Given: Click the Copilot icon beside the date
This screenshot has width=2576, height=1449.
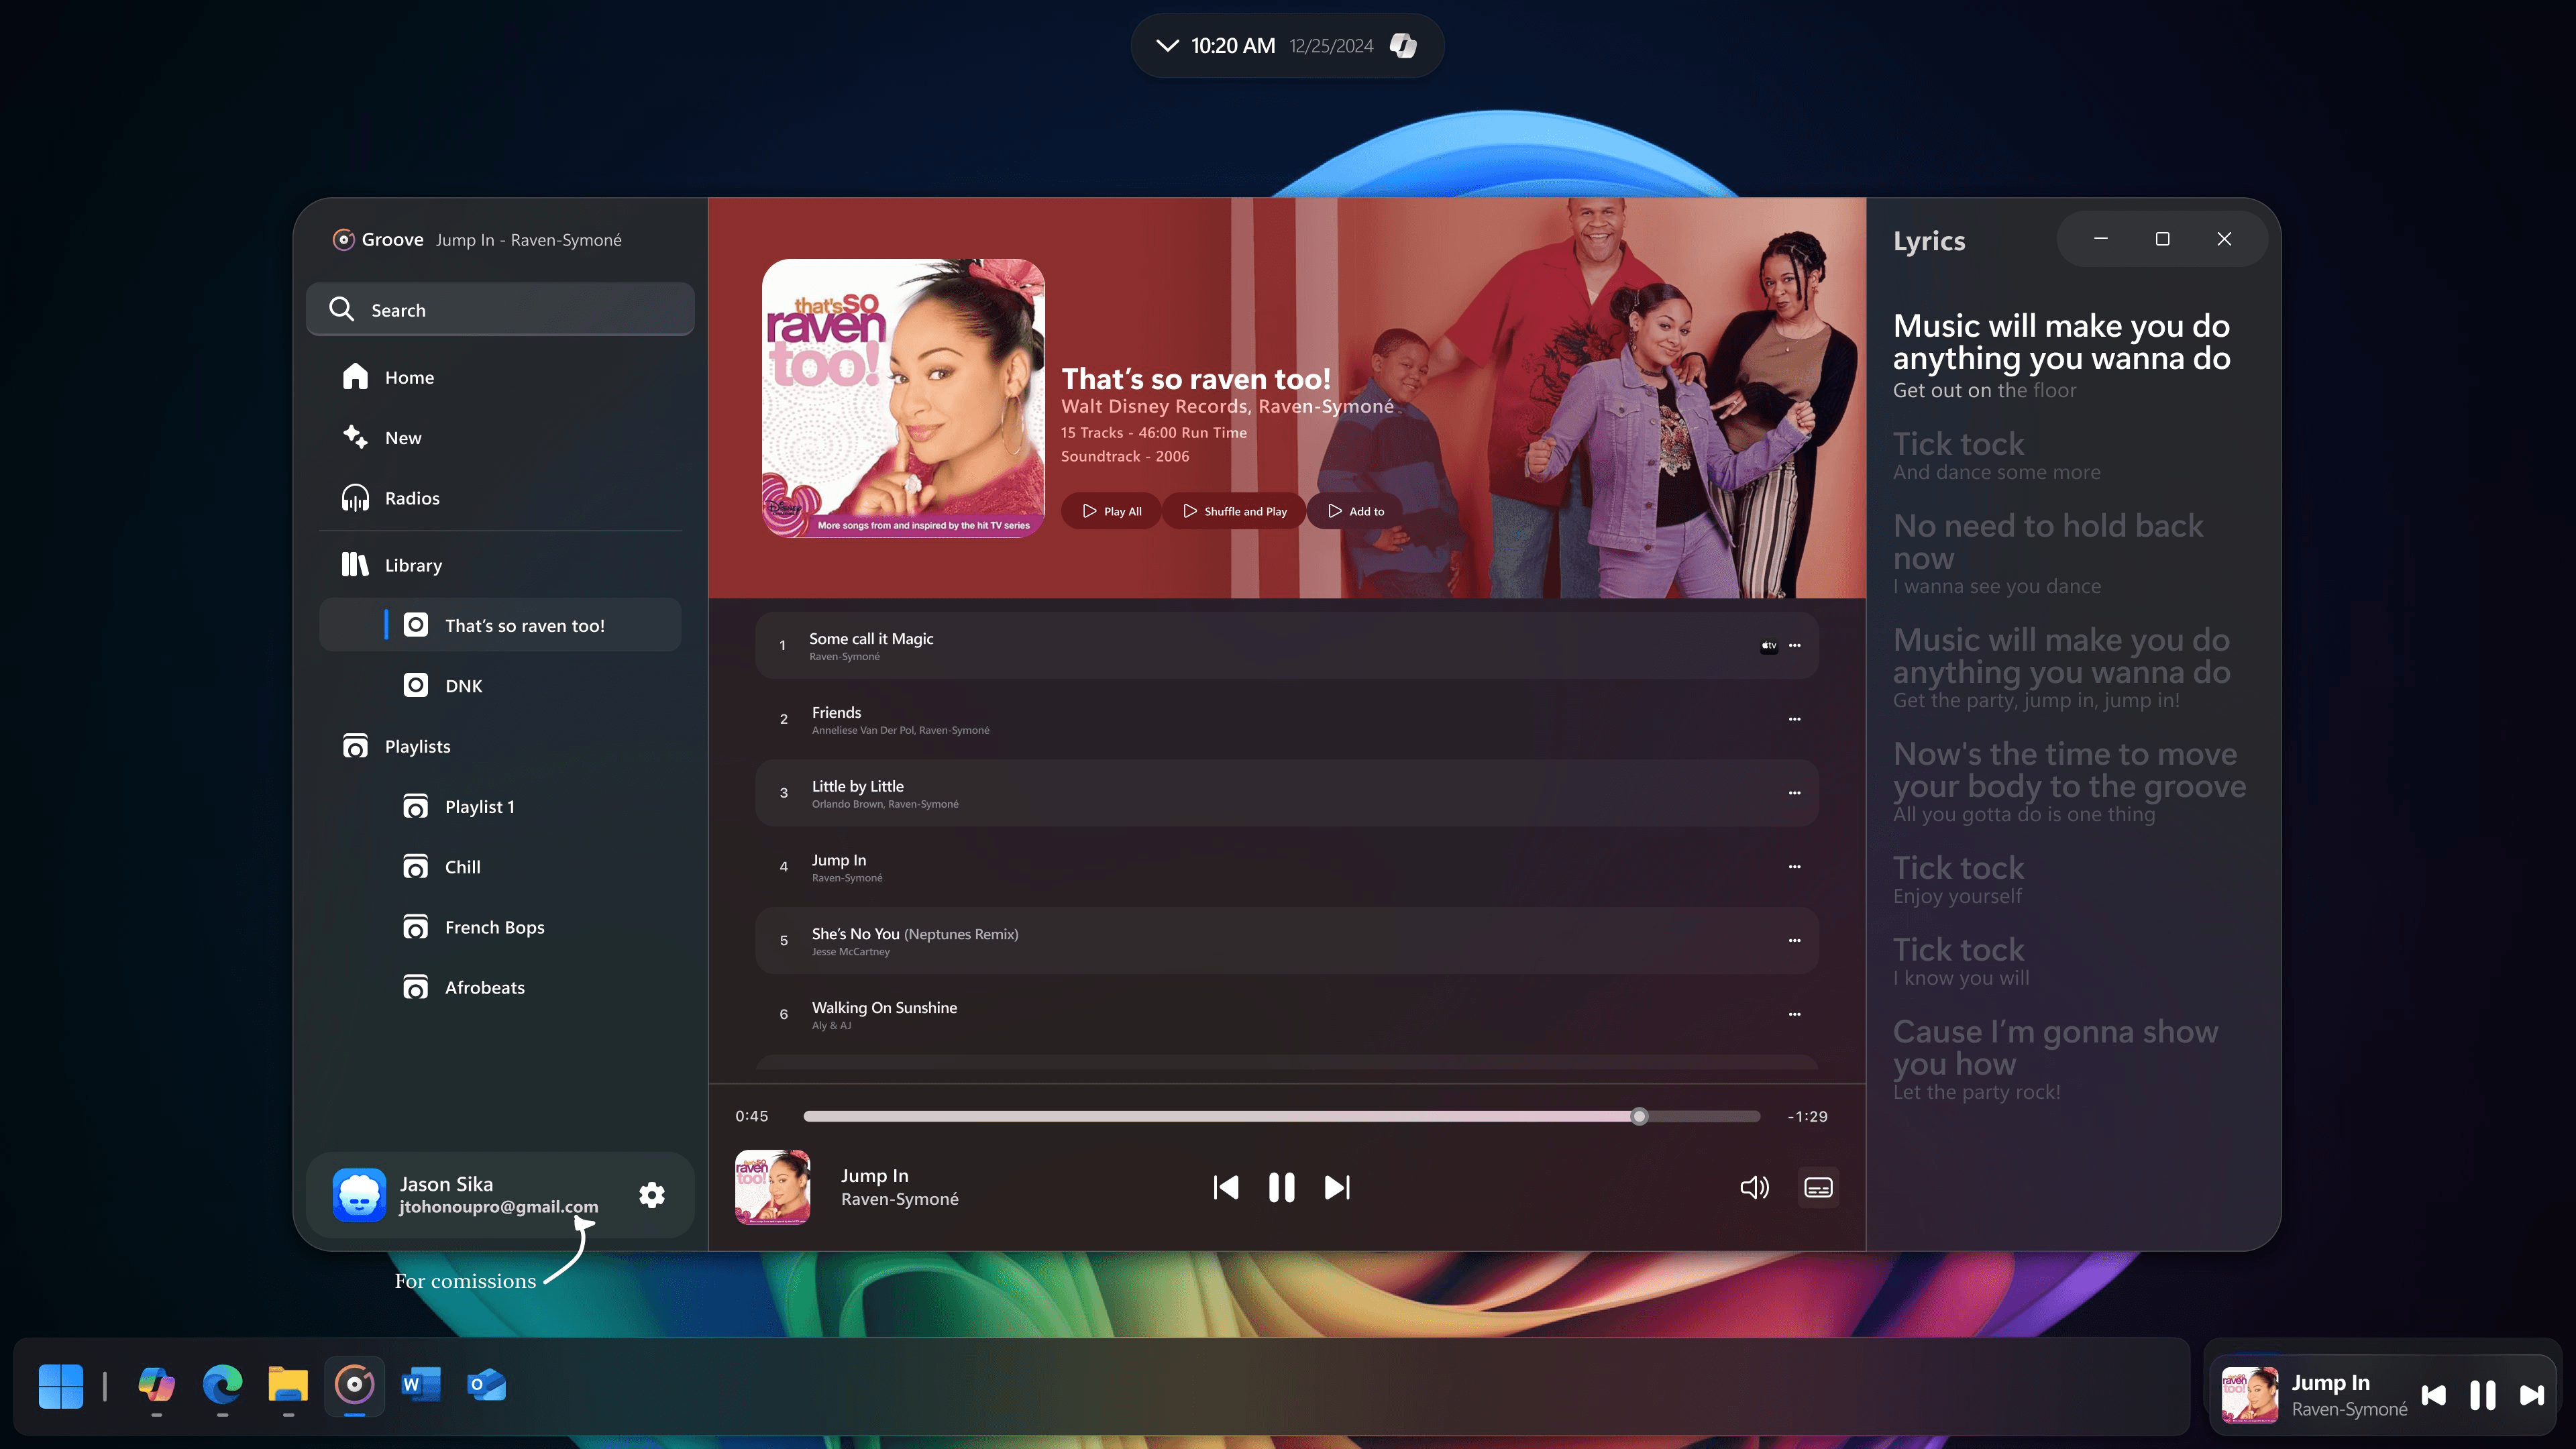Looking at the screenshot, I should (x=1403, y=45).
